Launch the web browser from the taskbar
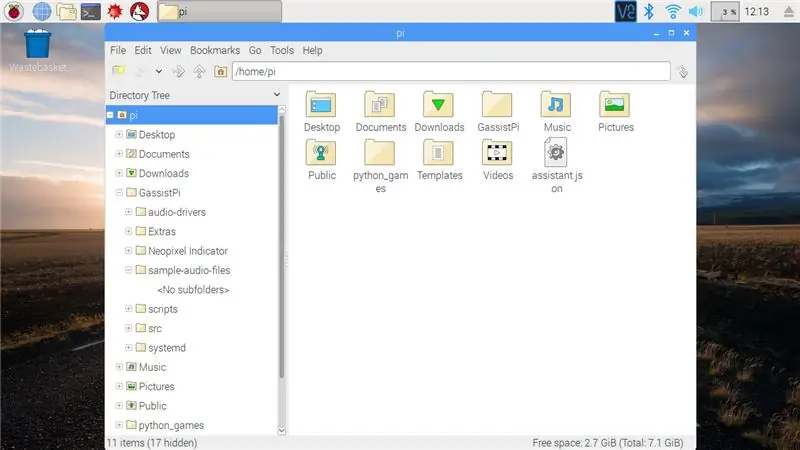This screenshot has height=450, width=800. pyautogui.click(x=41, y=11)
